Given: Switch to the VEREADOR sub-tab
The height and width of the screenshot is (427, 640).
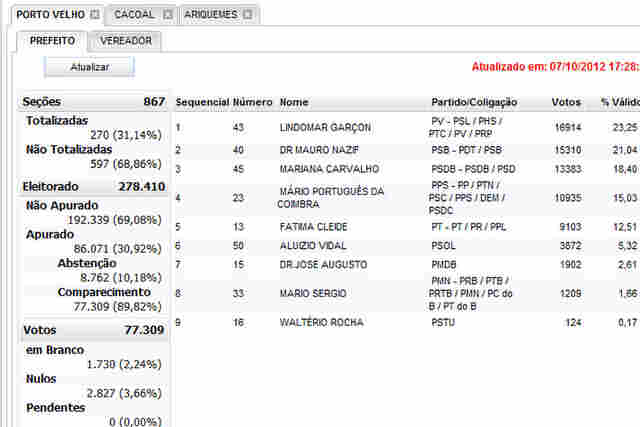Looking at the screenshot, I should 126,42.
